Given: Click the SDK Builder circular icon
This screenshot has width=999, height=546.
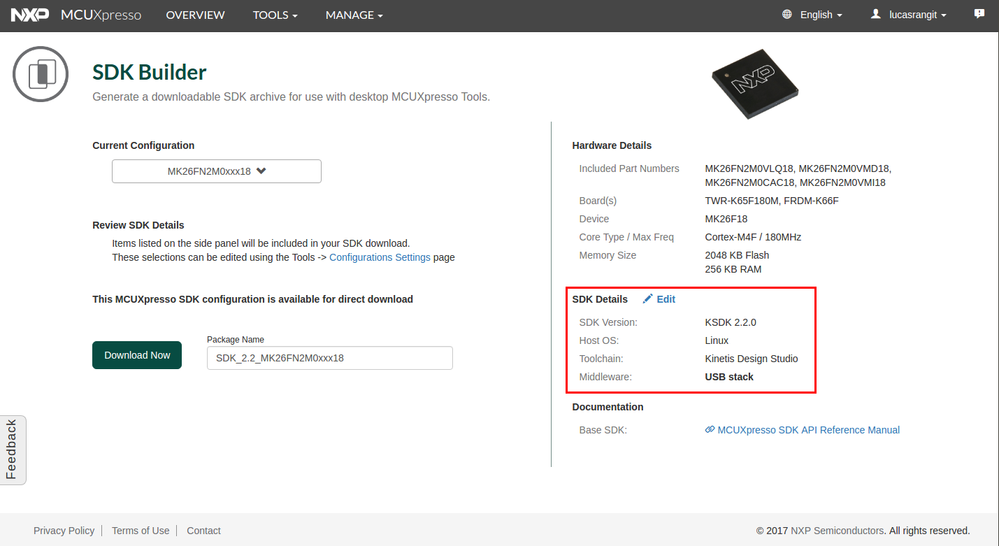Looking at the screenshot, I should click(40, 74).
